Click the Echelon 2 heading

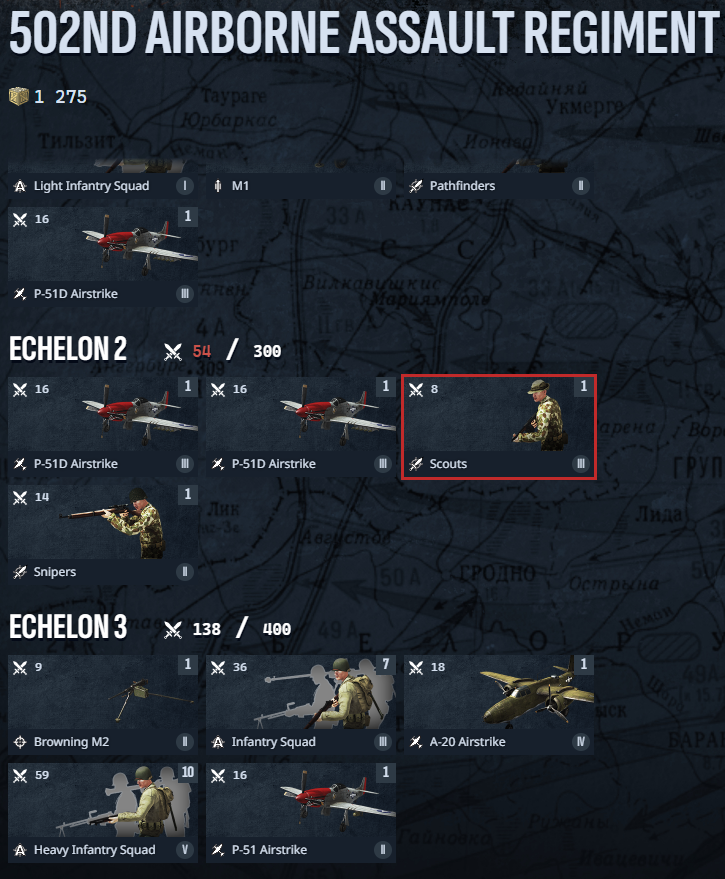[68, 349]
